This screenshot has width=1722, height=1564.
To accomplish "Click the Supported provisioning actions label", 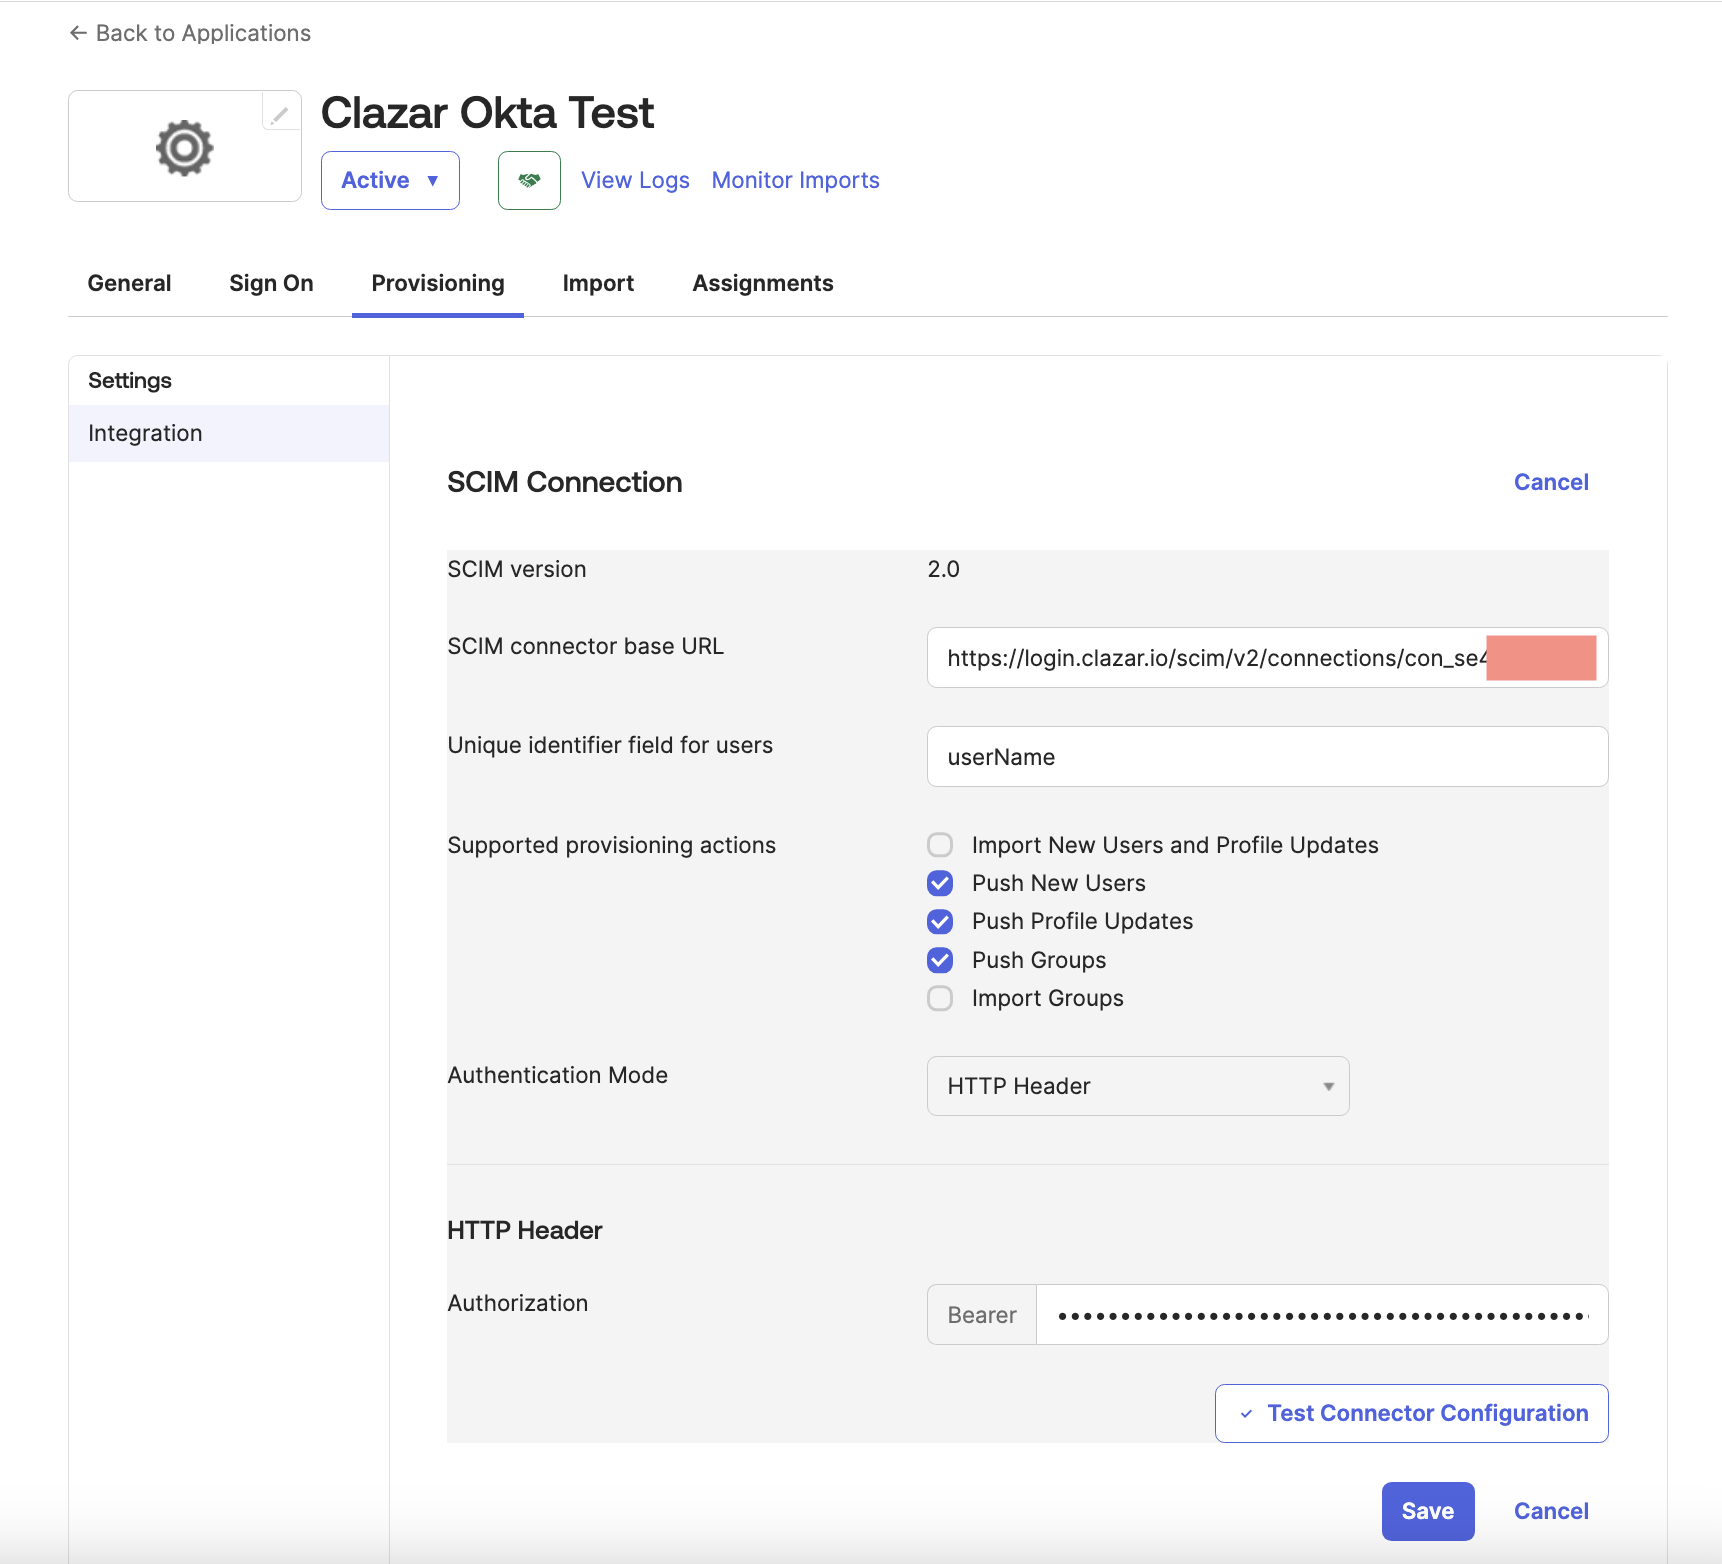I will (612, 845).
